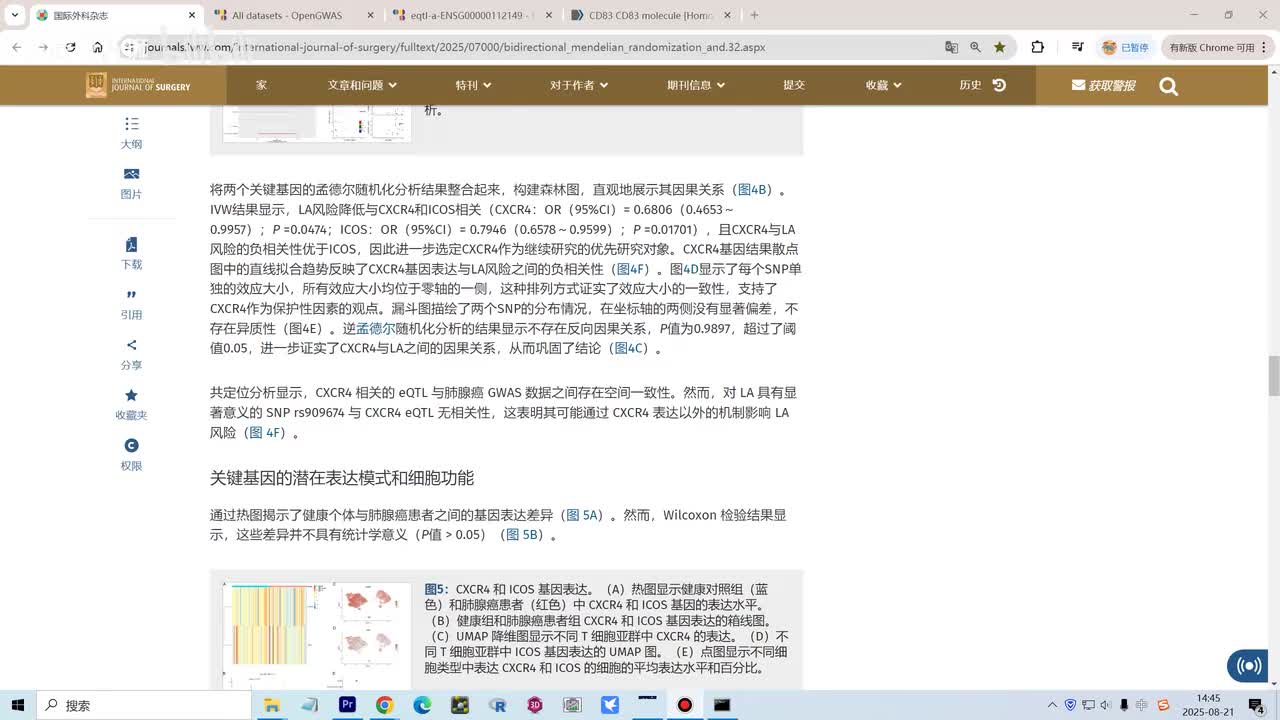
Task: Click the 提交 submit menu item
Action: coord(794,85)
